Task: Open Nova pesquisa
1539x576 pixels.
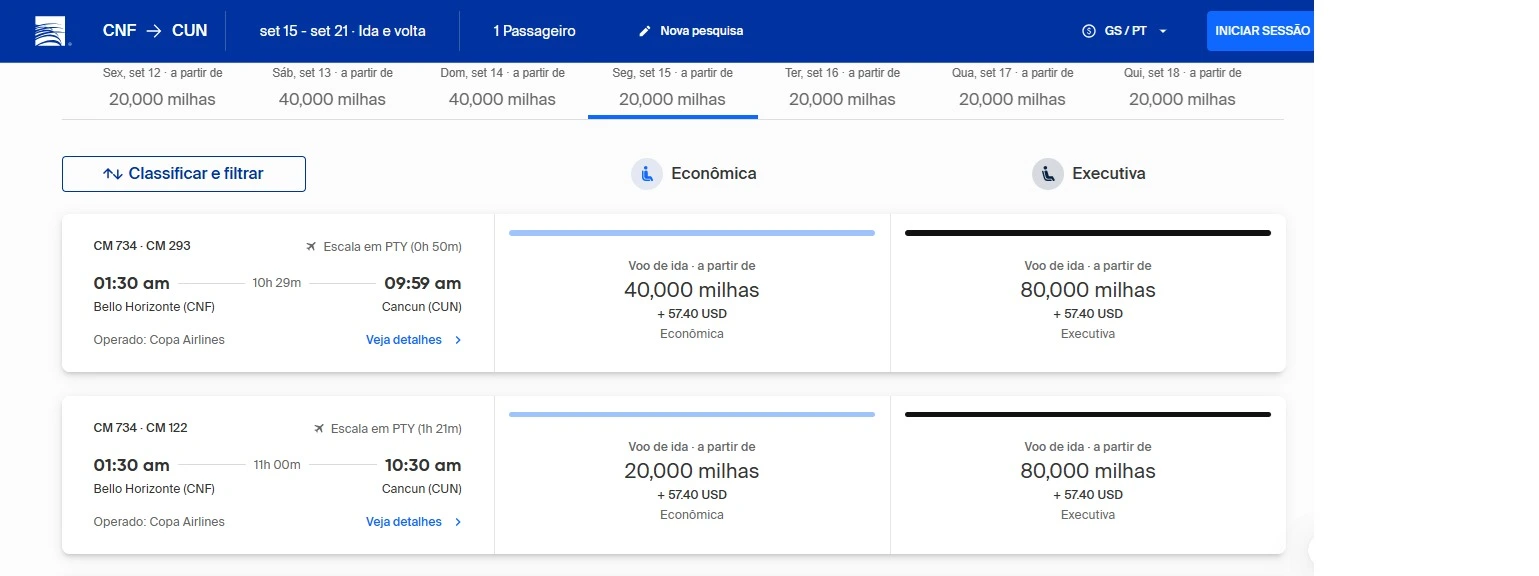Action: point(691,31)
